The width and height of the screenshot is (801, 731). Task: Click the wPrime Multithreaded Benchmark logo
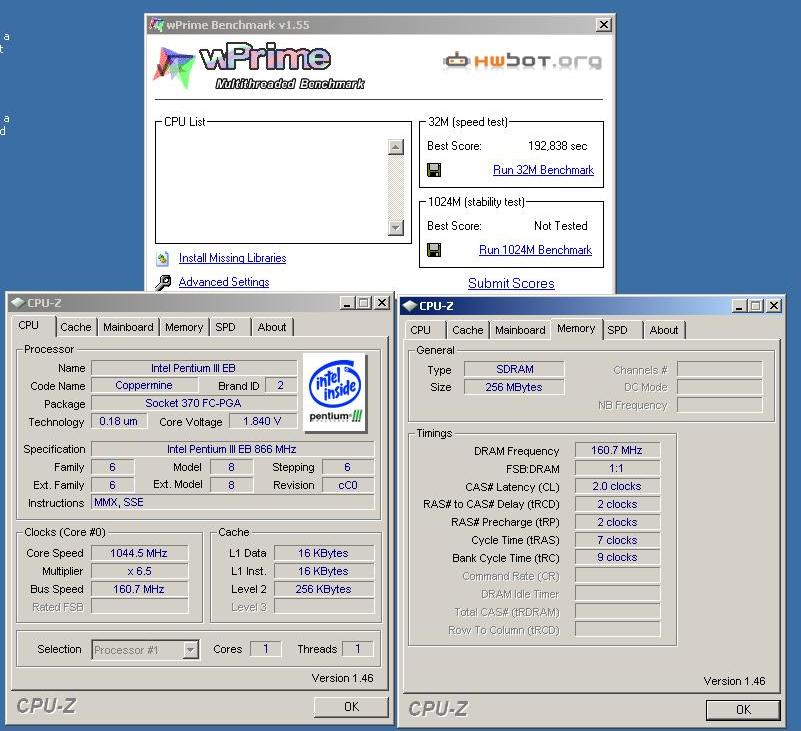259,68
